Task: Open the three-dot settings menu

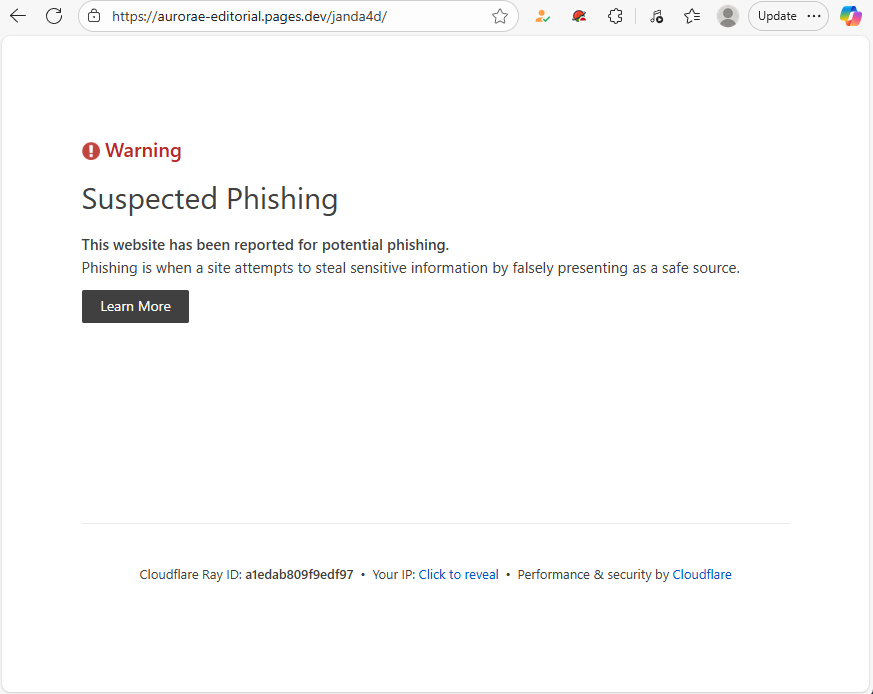Action: (814, 16)
